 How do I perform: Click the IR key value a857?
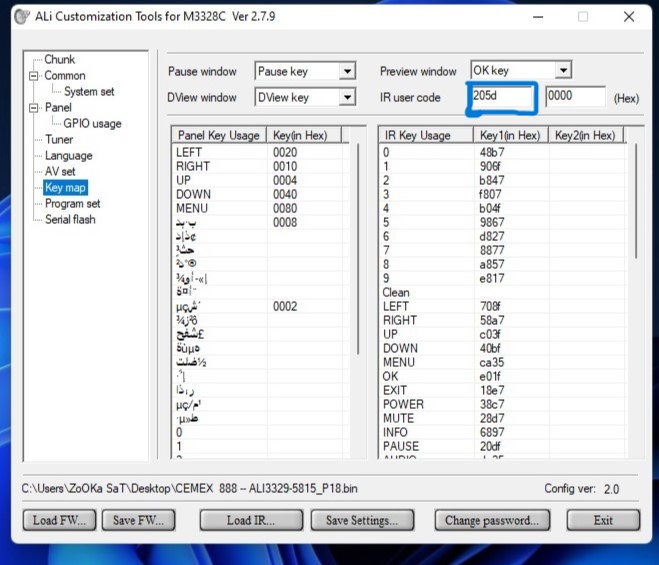click(492, 264)
